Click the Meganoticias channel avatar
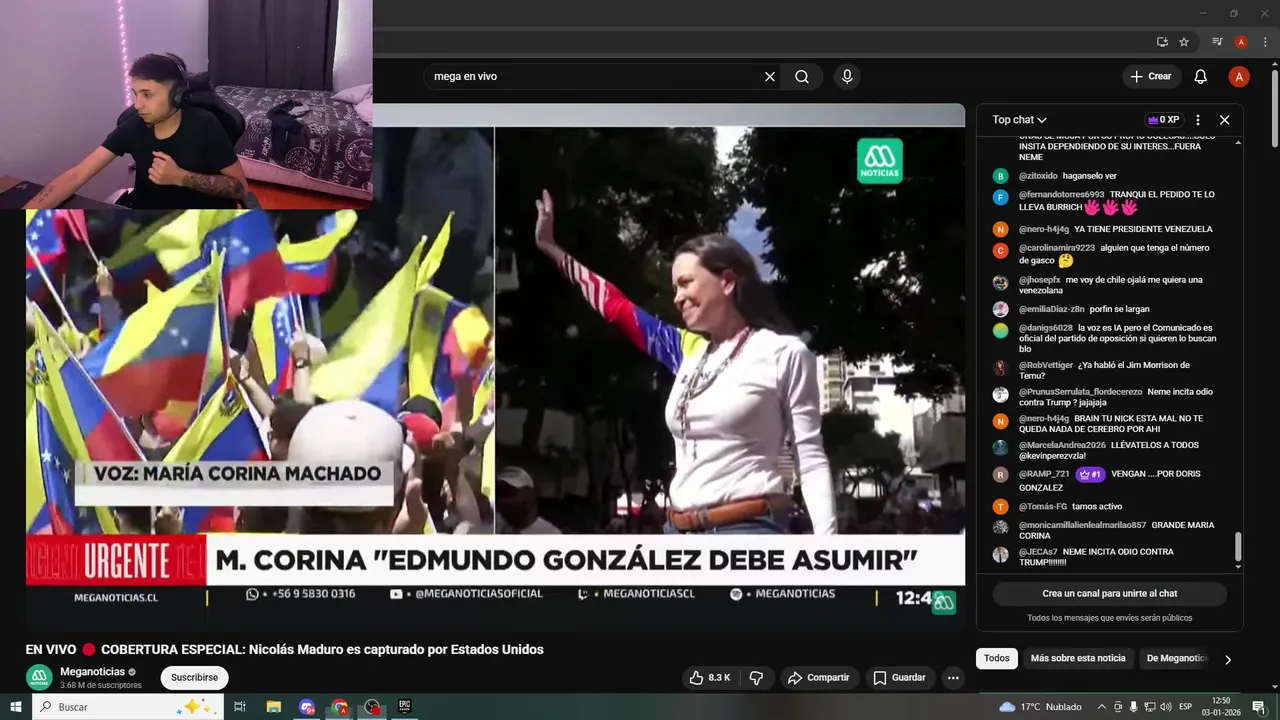 tap(39, 677)
